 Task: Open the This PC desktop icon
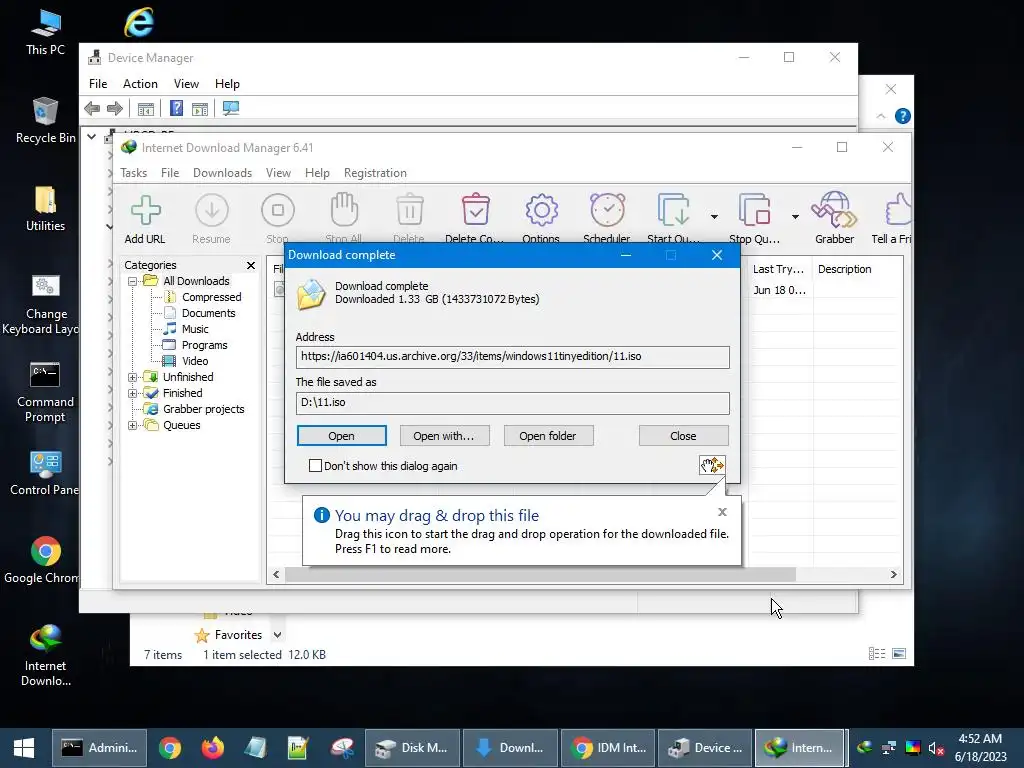(46, 33)
